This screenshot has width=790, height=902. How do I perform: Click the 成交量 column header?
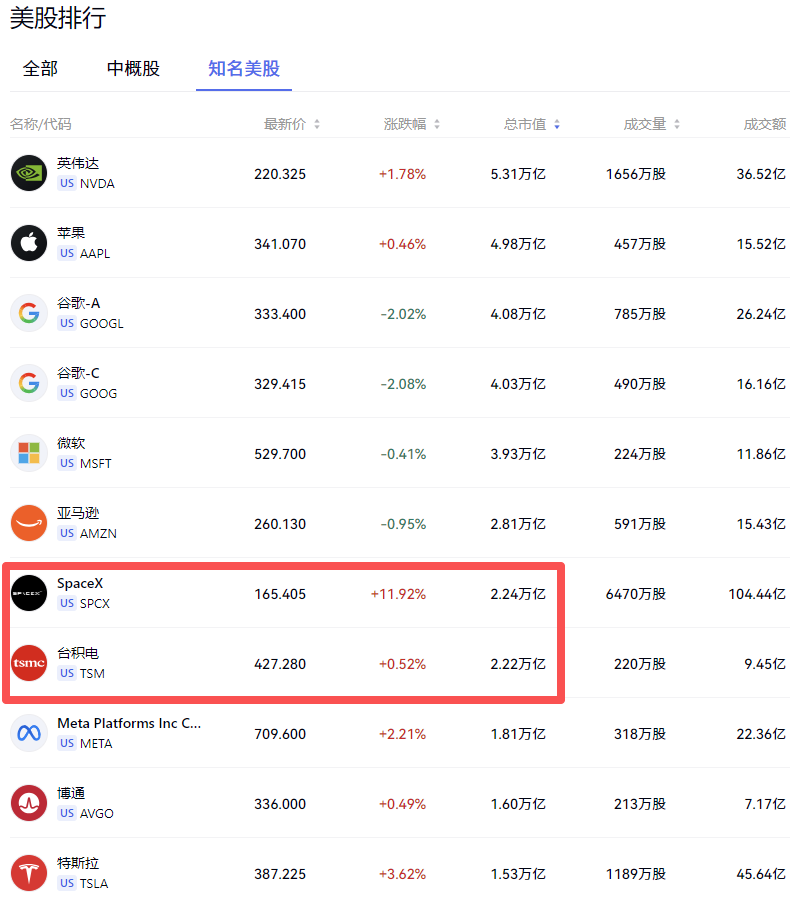point(645,124)
